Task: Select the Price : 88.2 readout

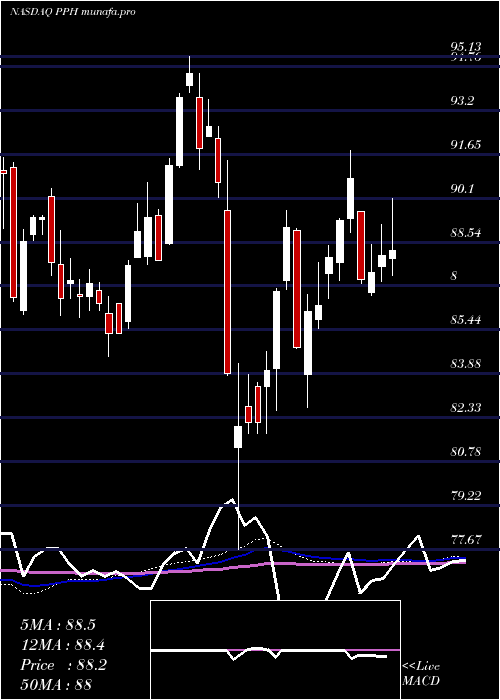Action: [x=63, y=665]
